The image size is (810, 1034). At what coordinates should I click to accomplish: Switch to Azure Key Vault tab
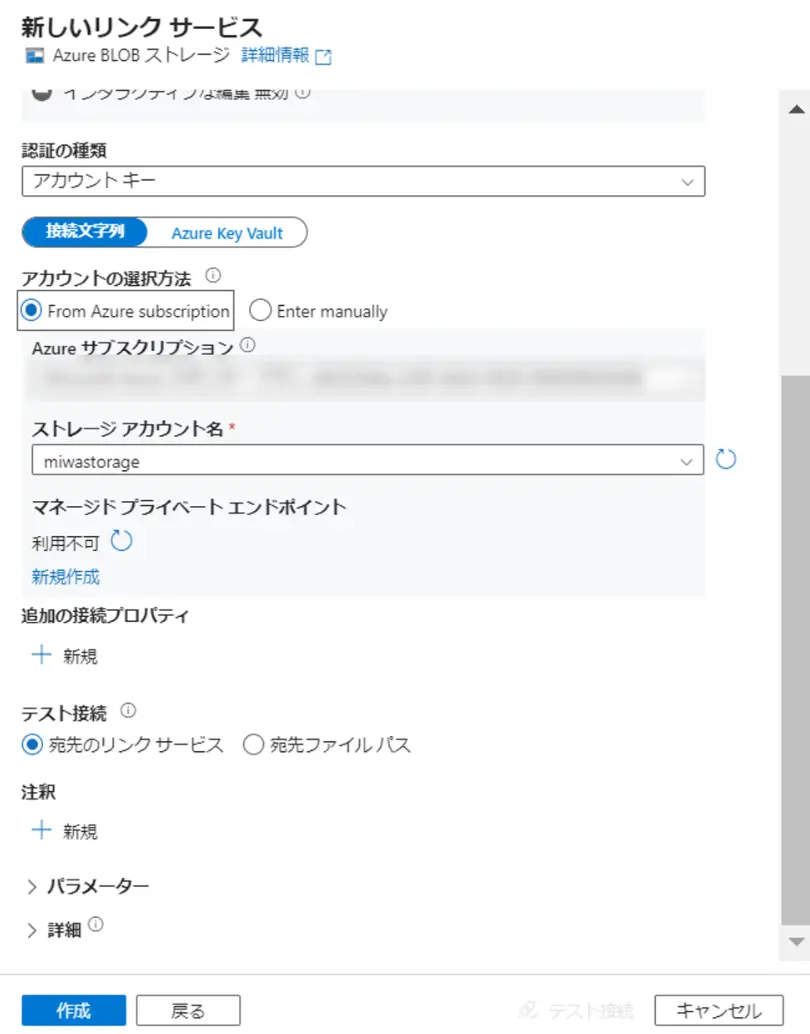click(x=227, y=233)
